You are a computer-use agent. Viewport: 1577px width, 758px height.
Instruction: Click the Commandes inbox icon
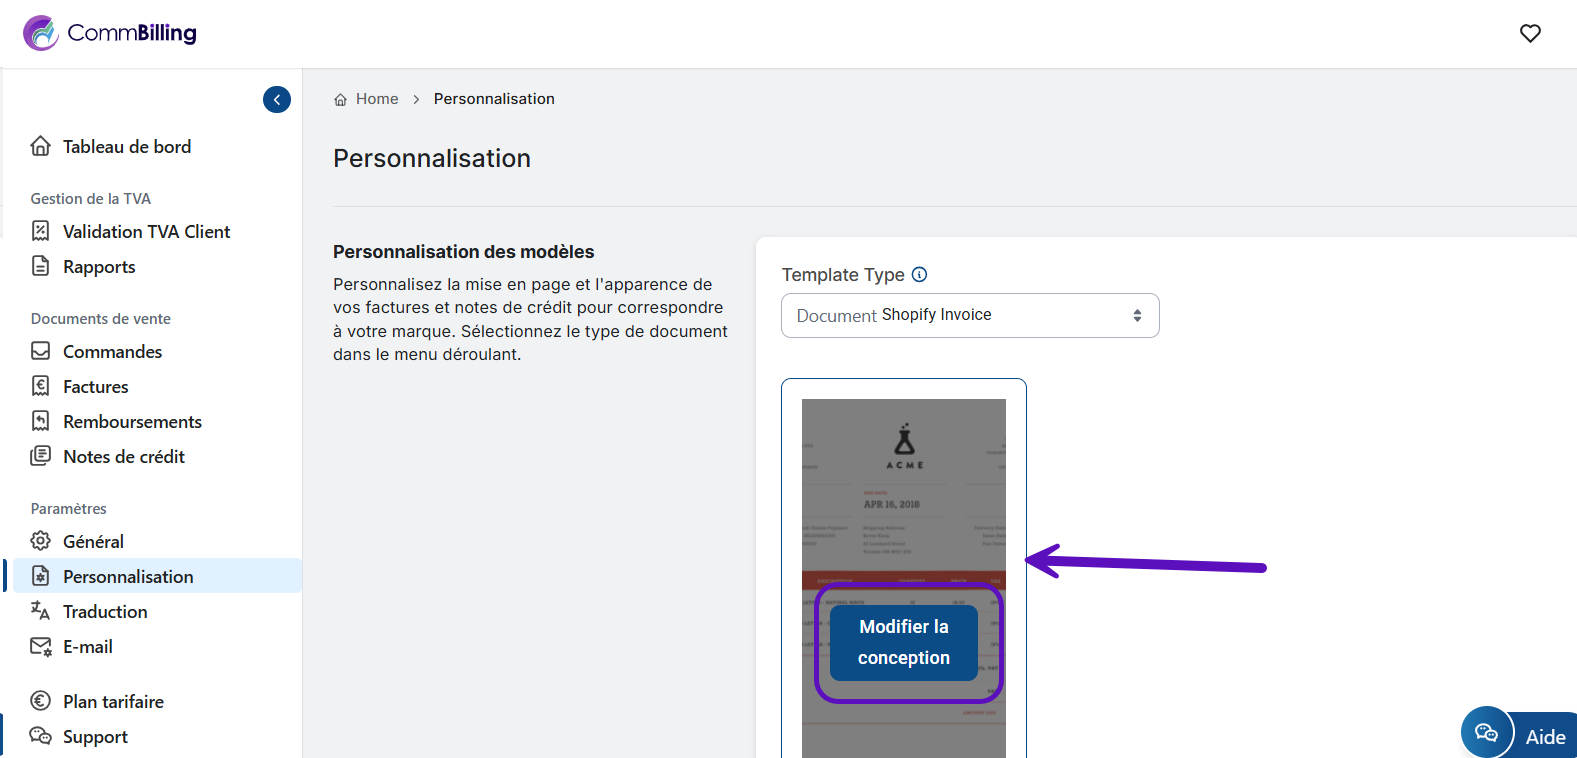pyautogui.click(x=41, y=351)
